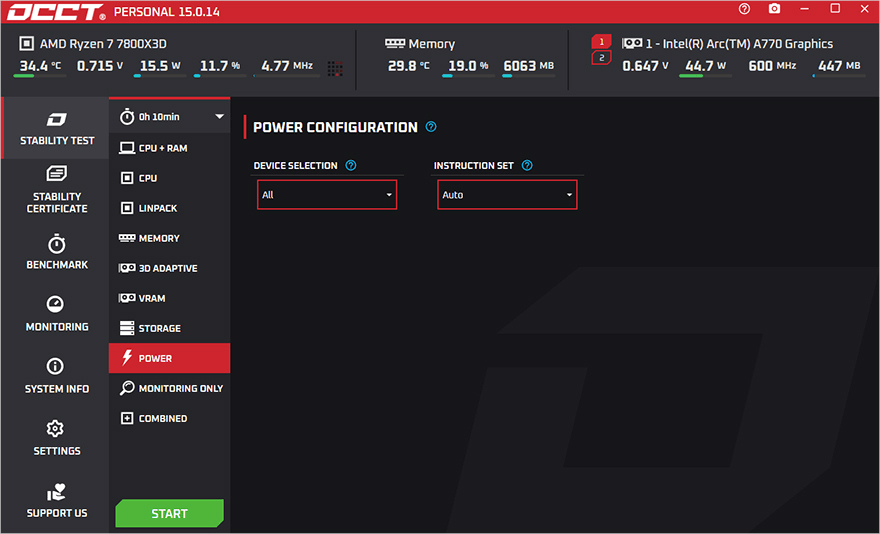Click the Memory RAM stick icon
Image resolution: width=880 pixels, height=534 pixels.
pyautogui.click(x=395, y=43)
